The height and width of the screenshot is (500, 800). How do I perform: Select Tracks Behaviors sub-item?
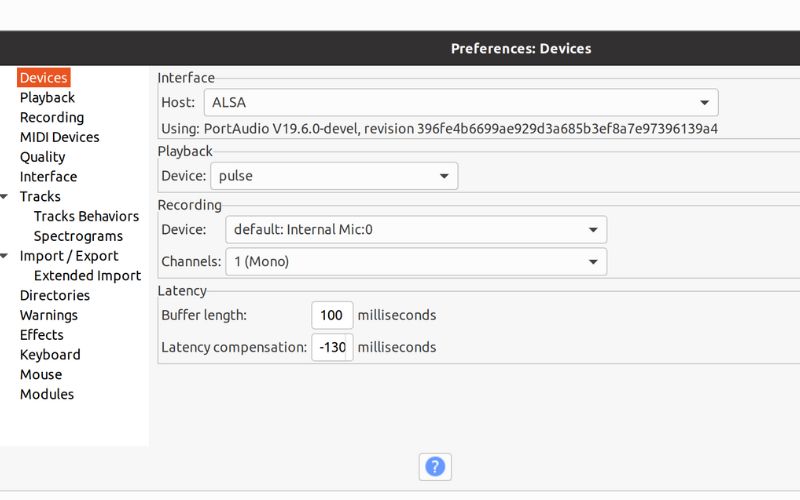(86, 216)
